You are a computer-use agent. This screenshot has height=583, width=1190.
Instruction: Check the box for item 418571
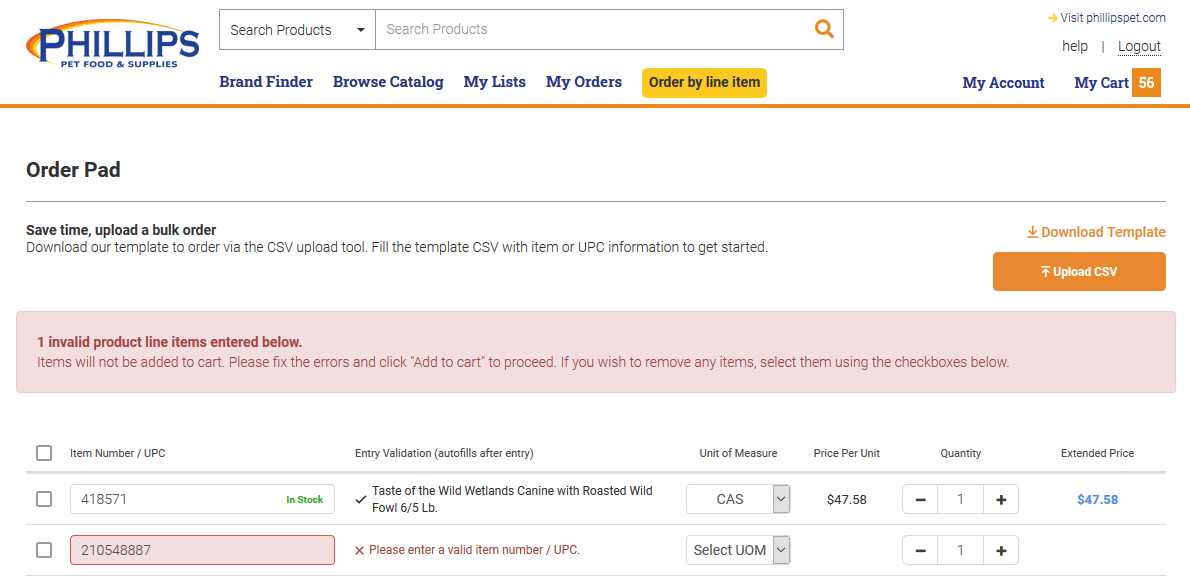[44, 499]
